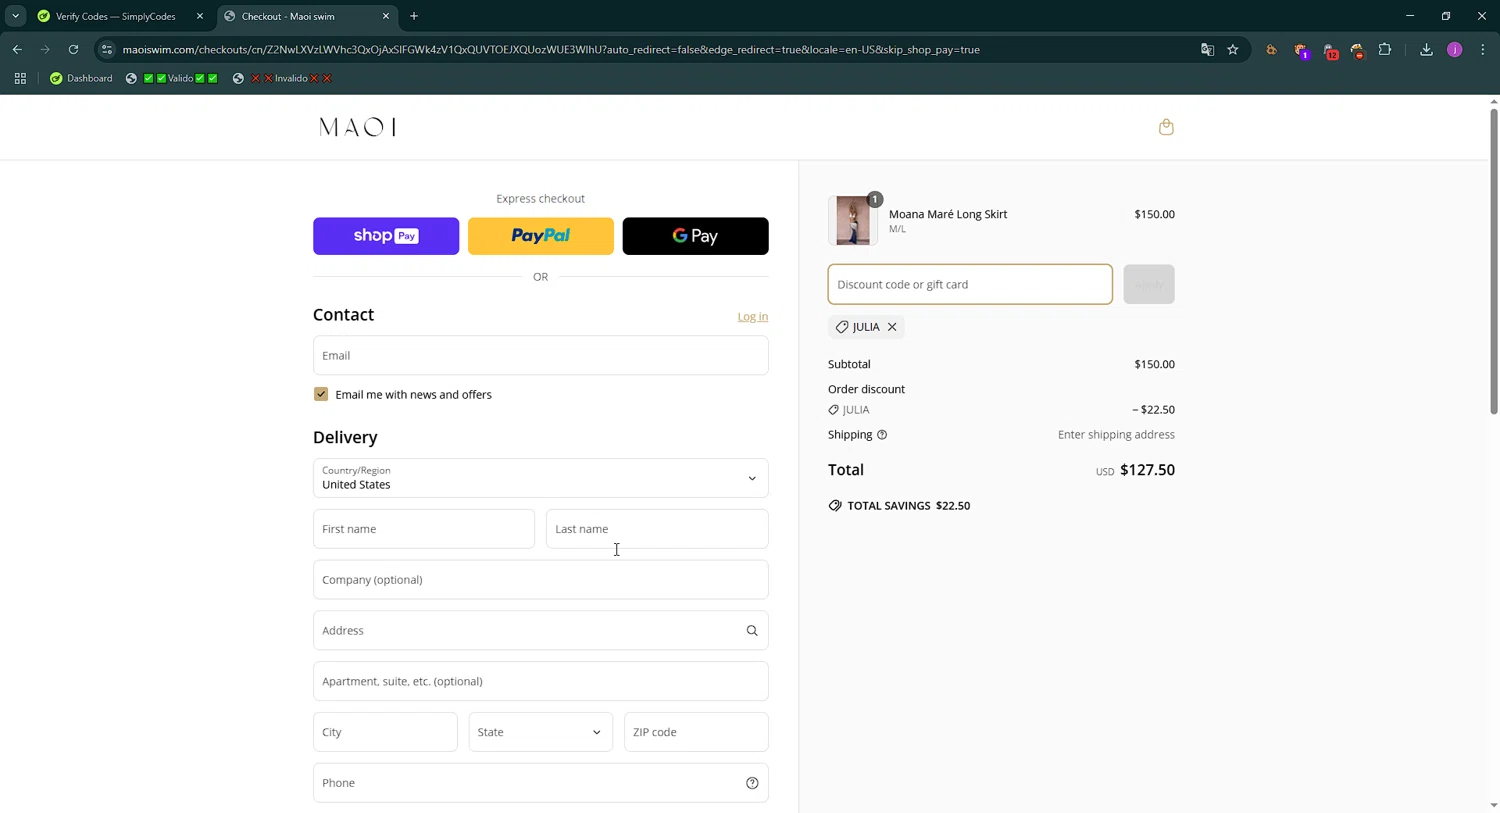Open the Valido bookmark

171,78
